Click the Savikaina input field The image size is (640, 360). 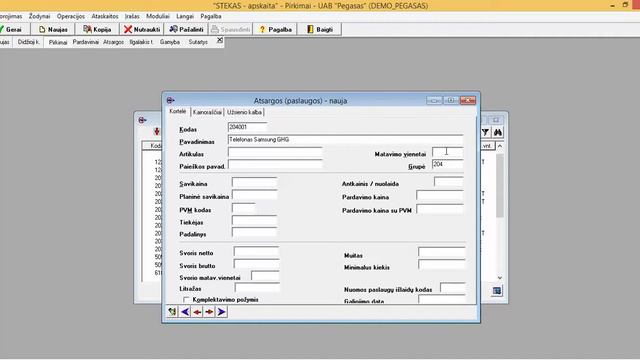point(255,182)
